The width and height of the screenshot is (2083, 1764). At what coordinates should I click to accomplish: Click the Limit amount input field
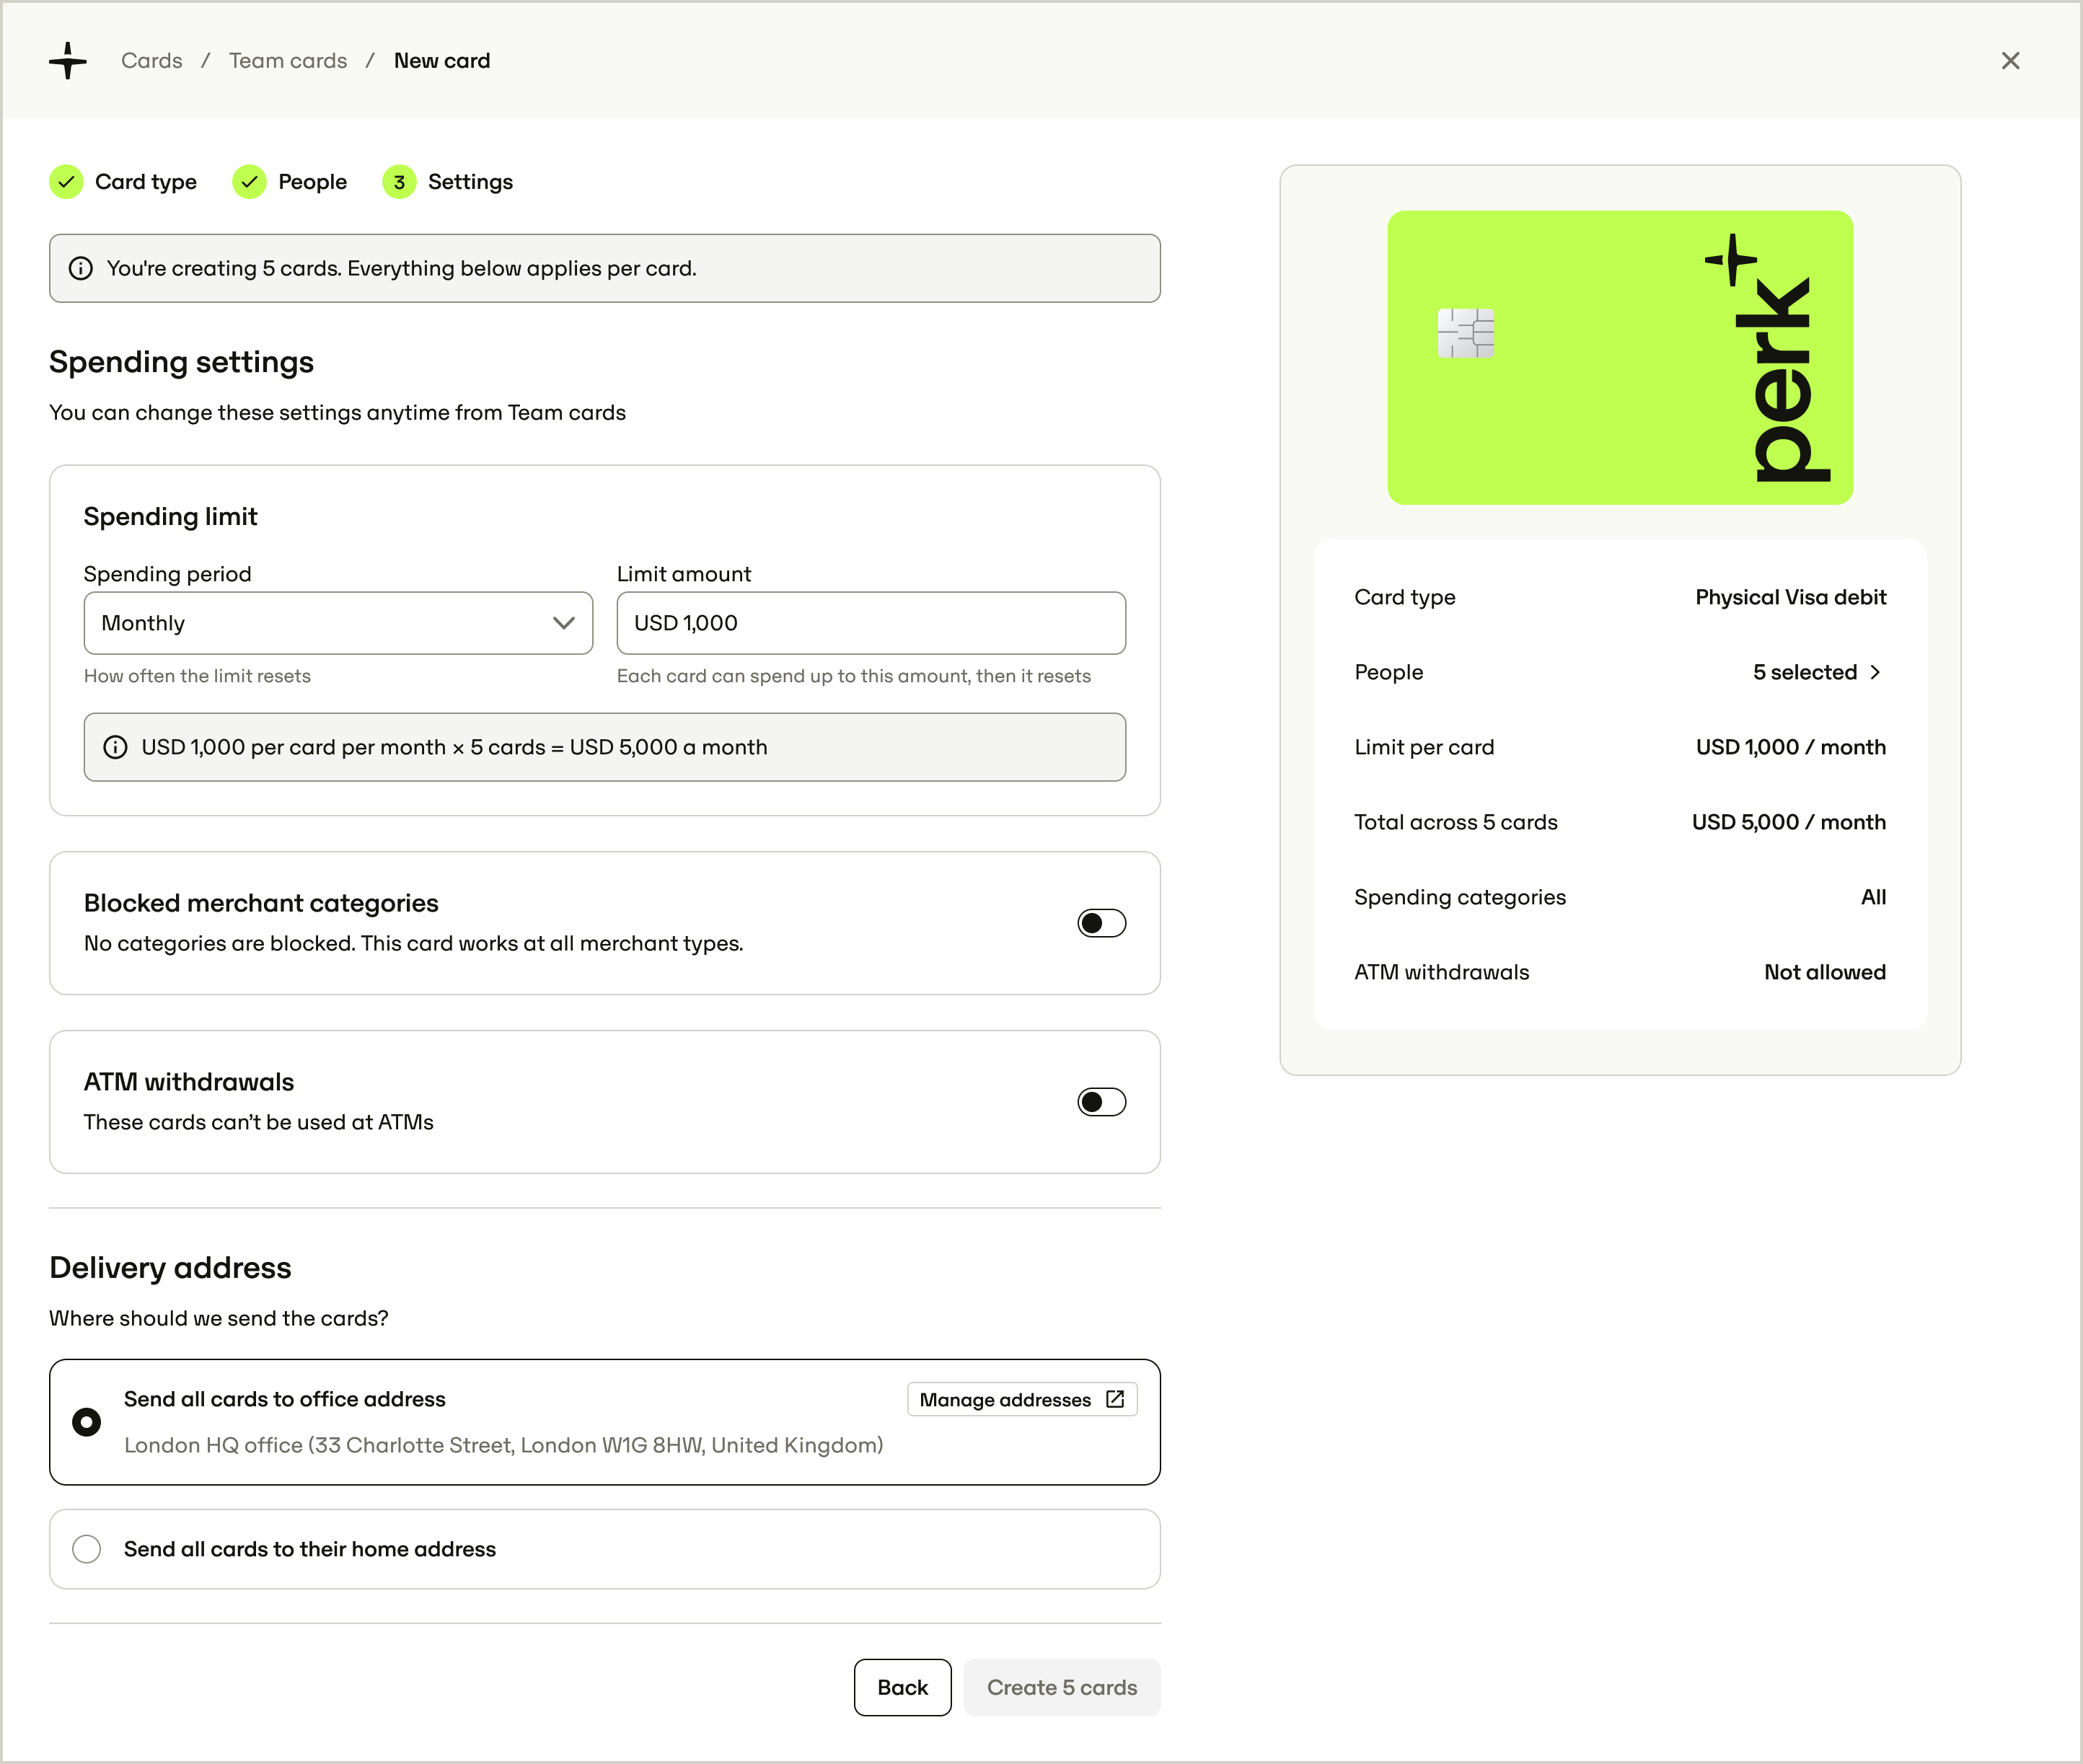871,623
